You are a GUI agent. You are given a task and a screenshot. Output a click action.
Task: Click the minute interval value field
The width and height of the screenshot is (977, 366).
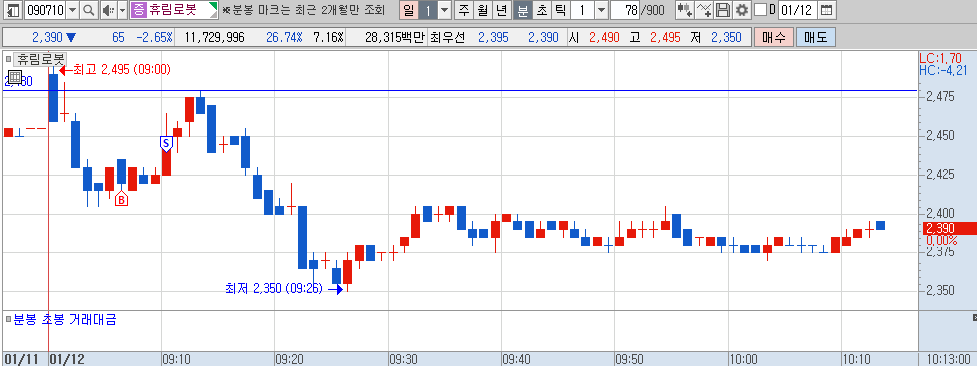(x=582, y=9)
